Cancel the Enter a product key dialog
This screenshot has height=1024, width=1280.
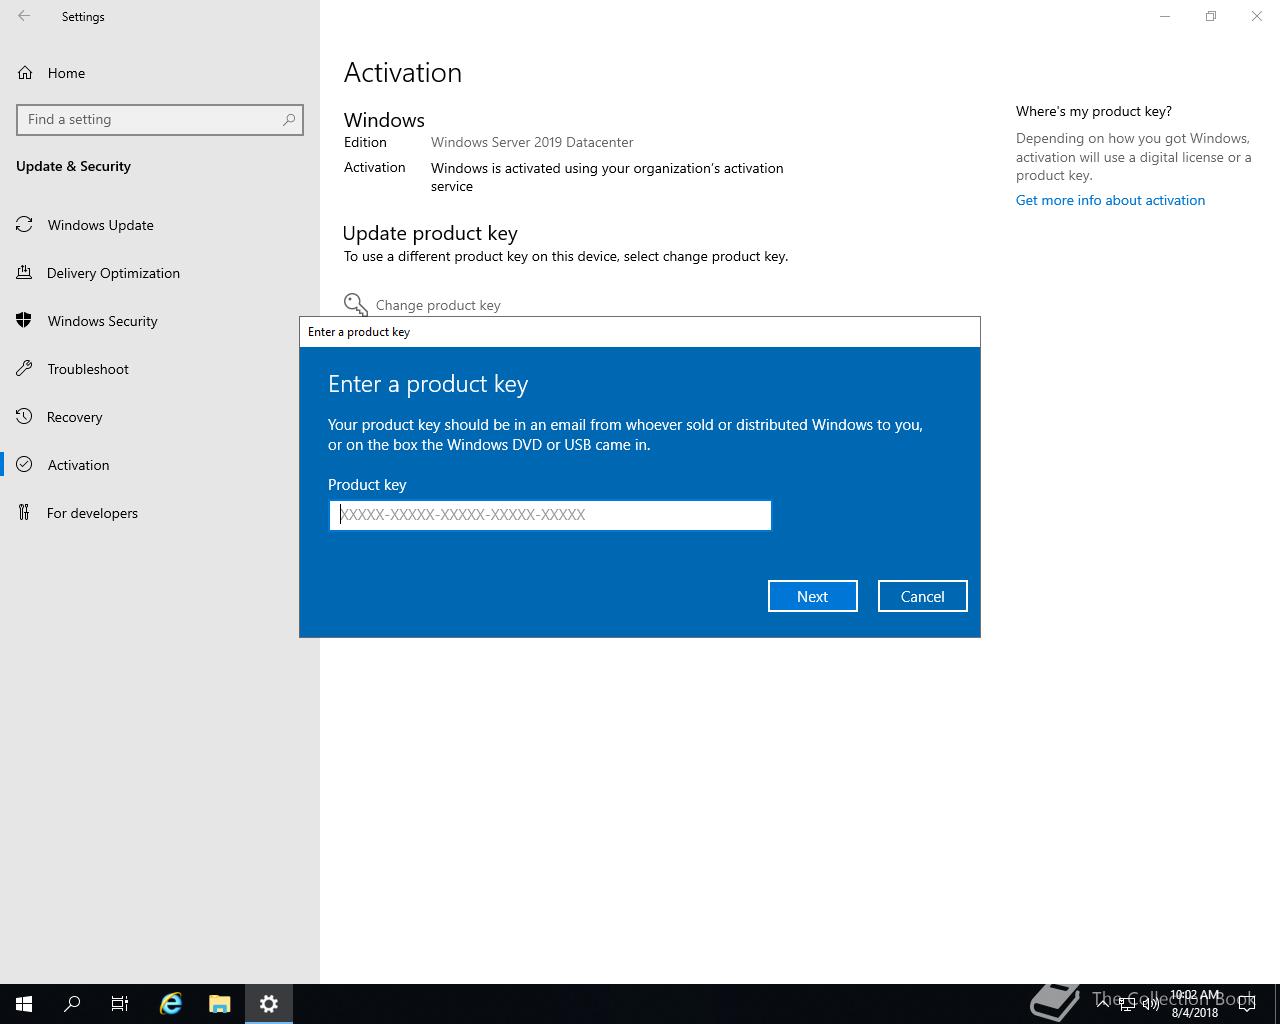point(922,596)
